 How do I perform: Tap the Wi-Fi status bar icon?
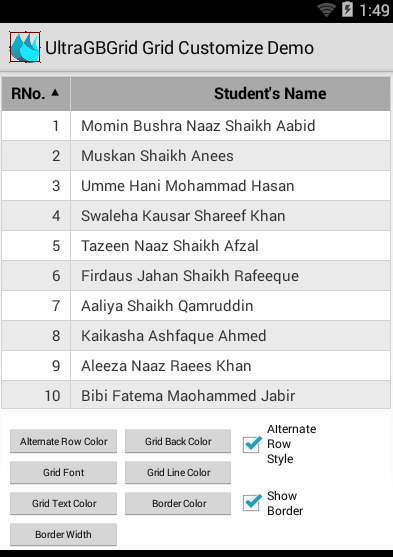[327, 10]
